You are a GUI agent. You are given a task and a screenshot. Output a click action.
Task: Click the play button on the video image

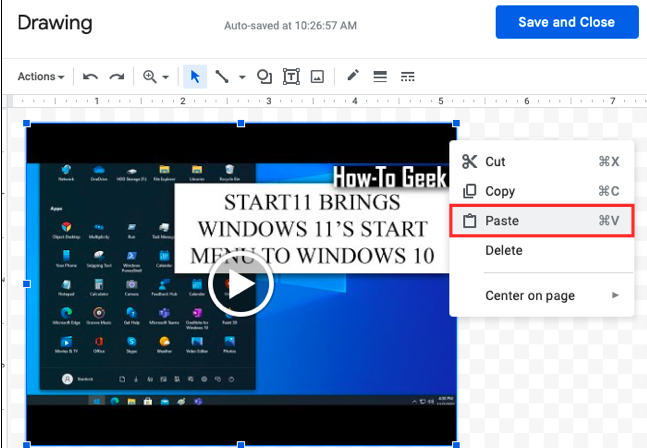click(x=241, y=284)
